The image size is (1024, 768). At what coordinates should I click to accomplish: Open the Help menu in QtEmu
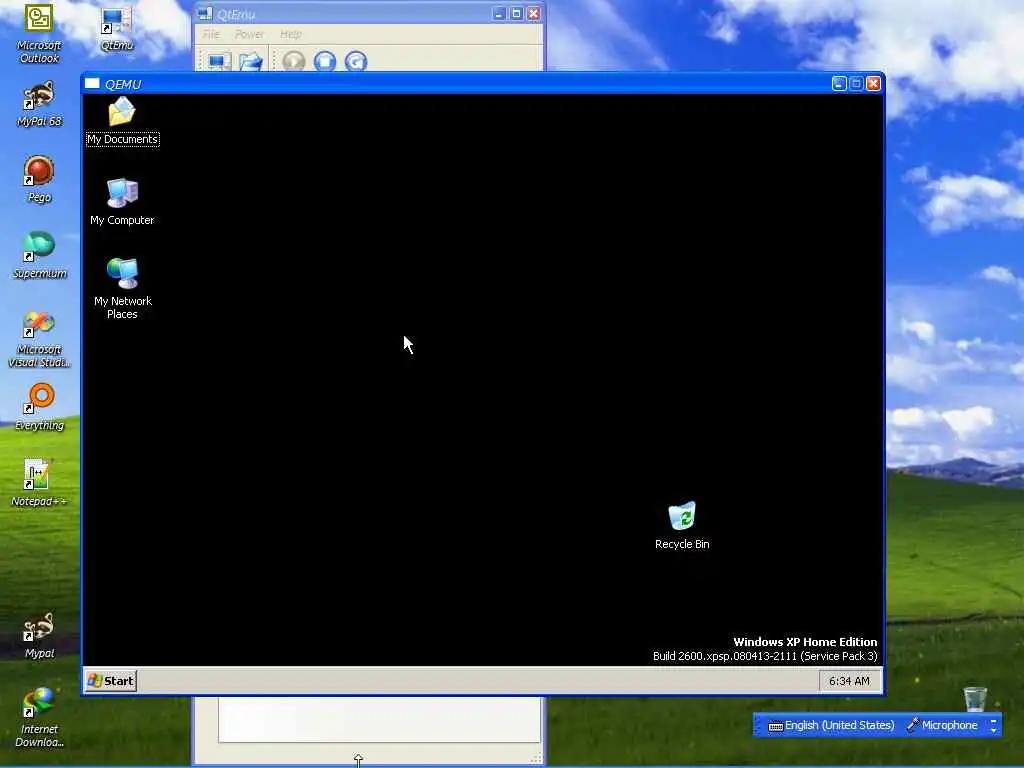(x=291, y=34)
